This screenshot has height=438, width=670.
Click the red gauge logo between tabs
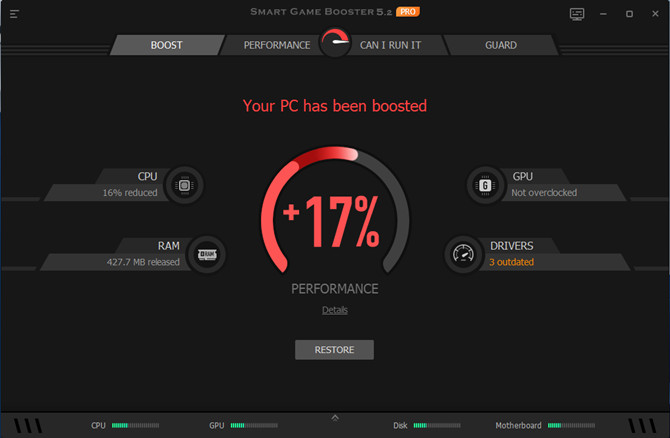[335, 42]
